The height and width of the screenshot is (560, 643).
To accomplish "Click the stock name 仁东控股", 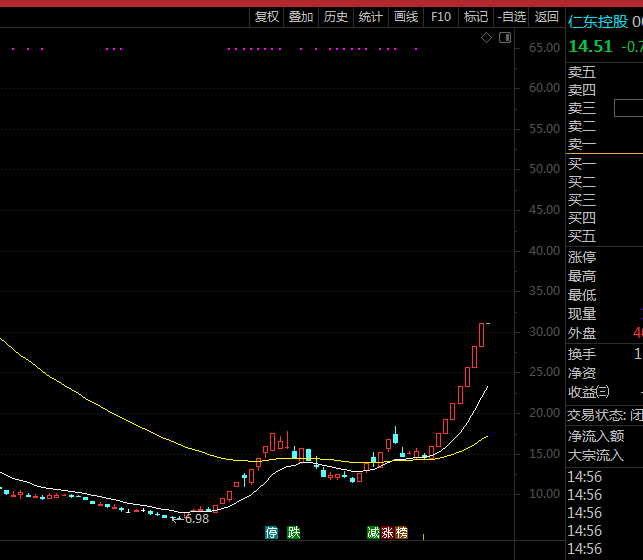I will tap(597, 22).
